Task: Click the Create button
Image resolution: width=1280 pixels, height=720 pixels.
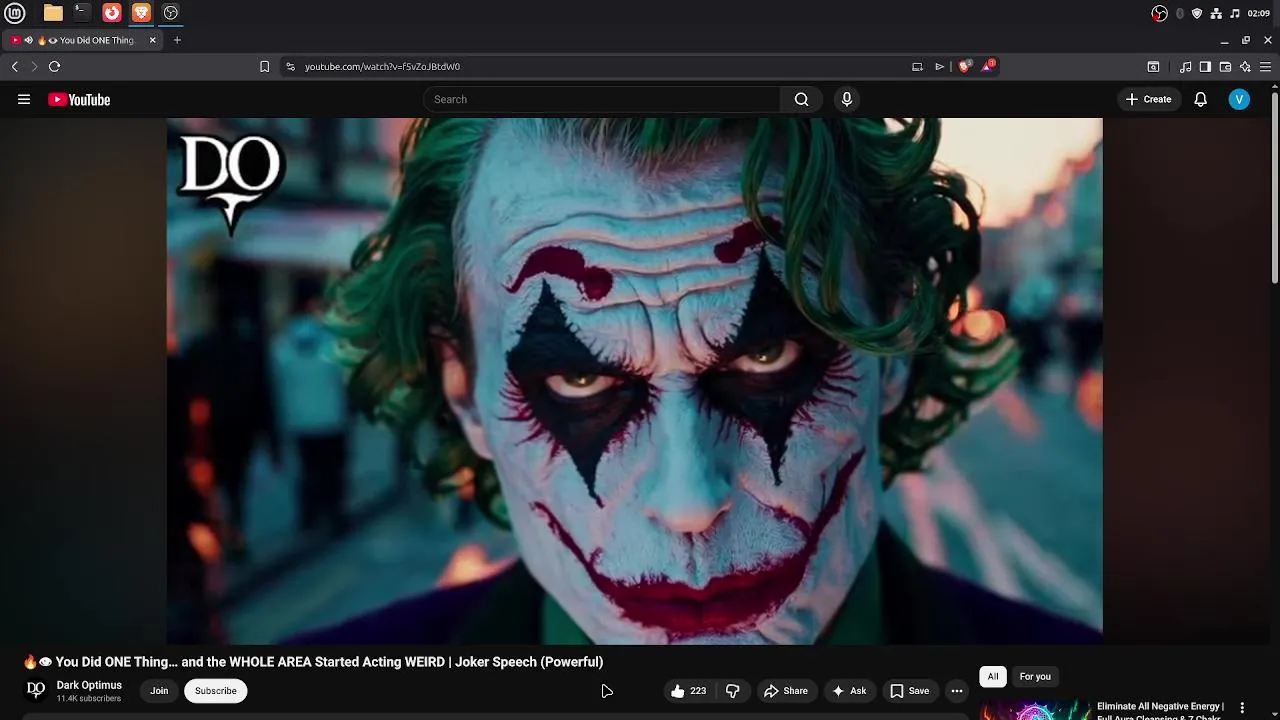Action: click(1148, 99)
